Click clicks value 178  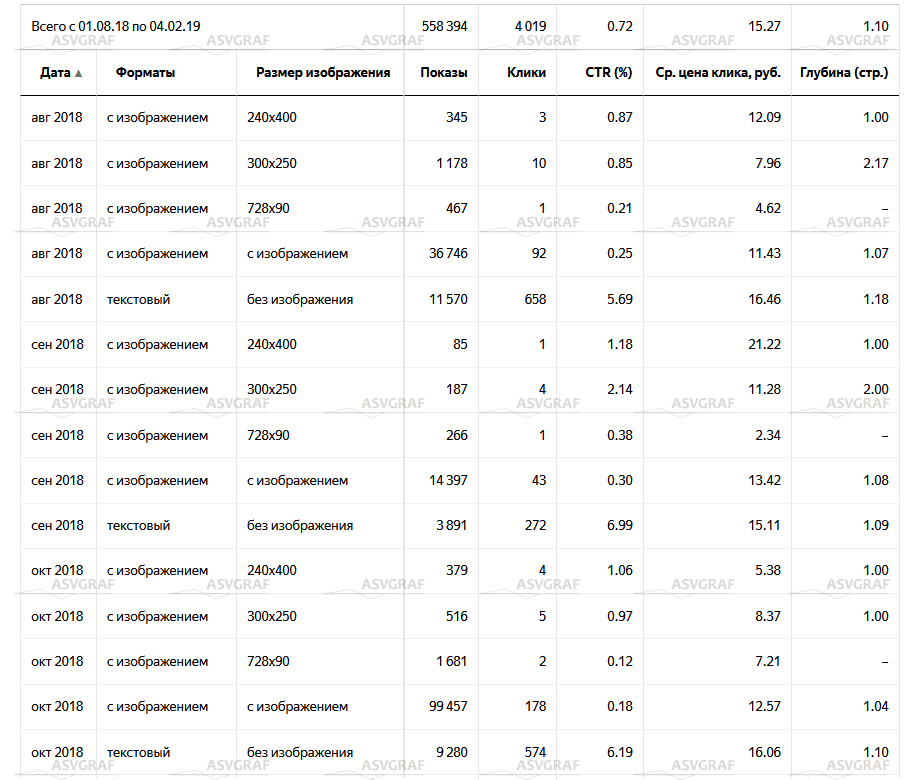[535, 707]
